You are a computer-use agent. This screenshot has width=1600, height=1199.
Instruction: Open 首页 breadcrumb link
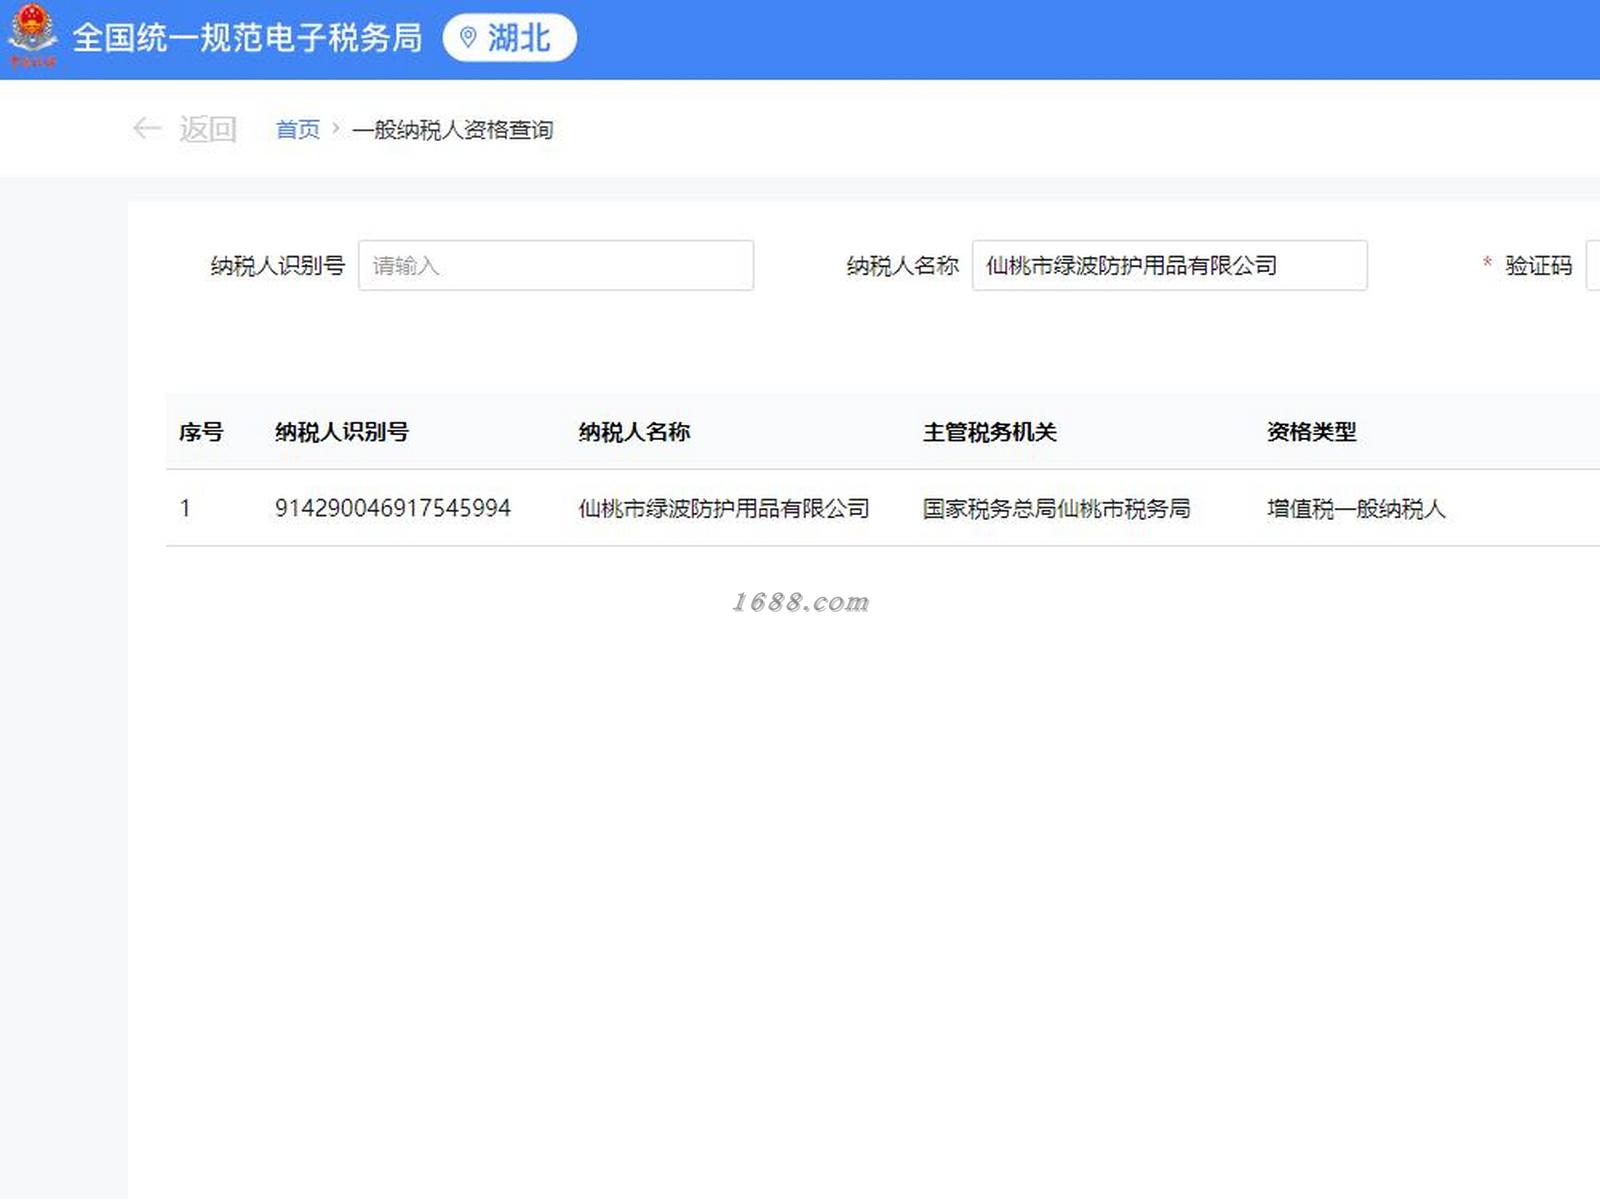(298, 130)
